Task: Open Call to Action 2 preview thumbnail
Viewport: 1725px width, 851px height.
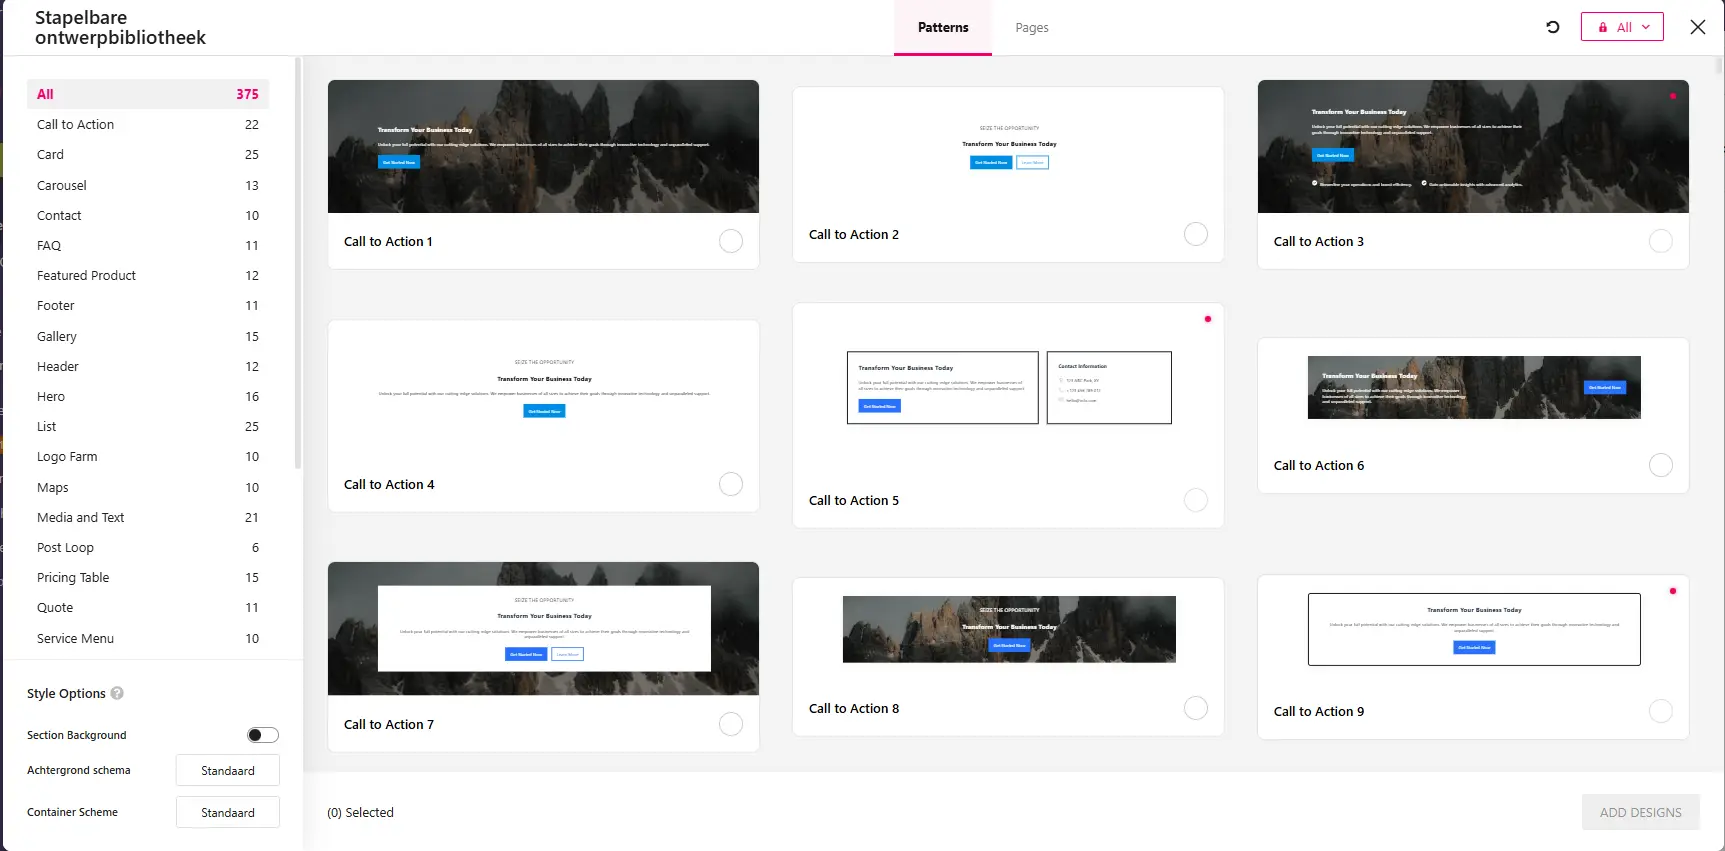Action: (x=1008, y=146)
